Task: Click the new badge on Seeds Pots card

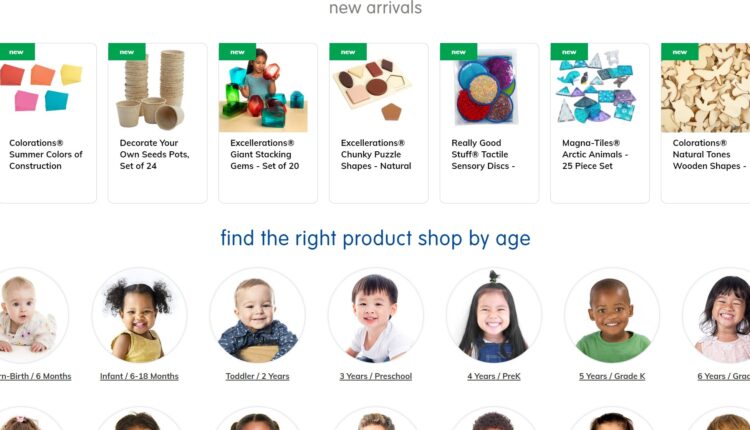Action: [127, 52]
